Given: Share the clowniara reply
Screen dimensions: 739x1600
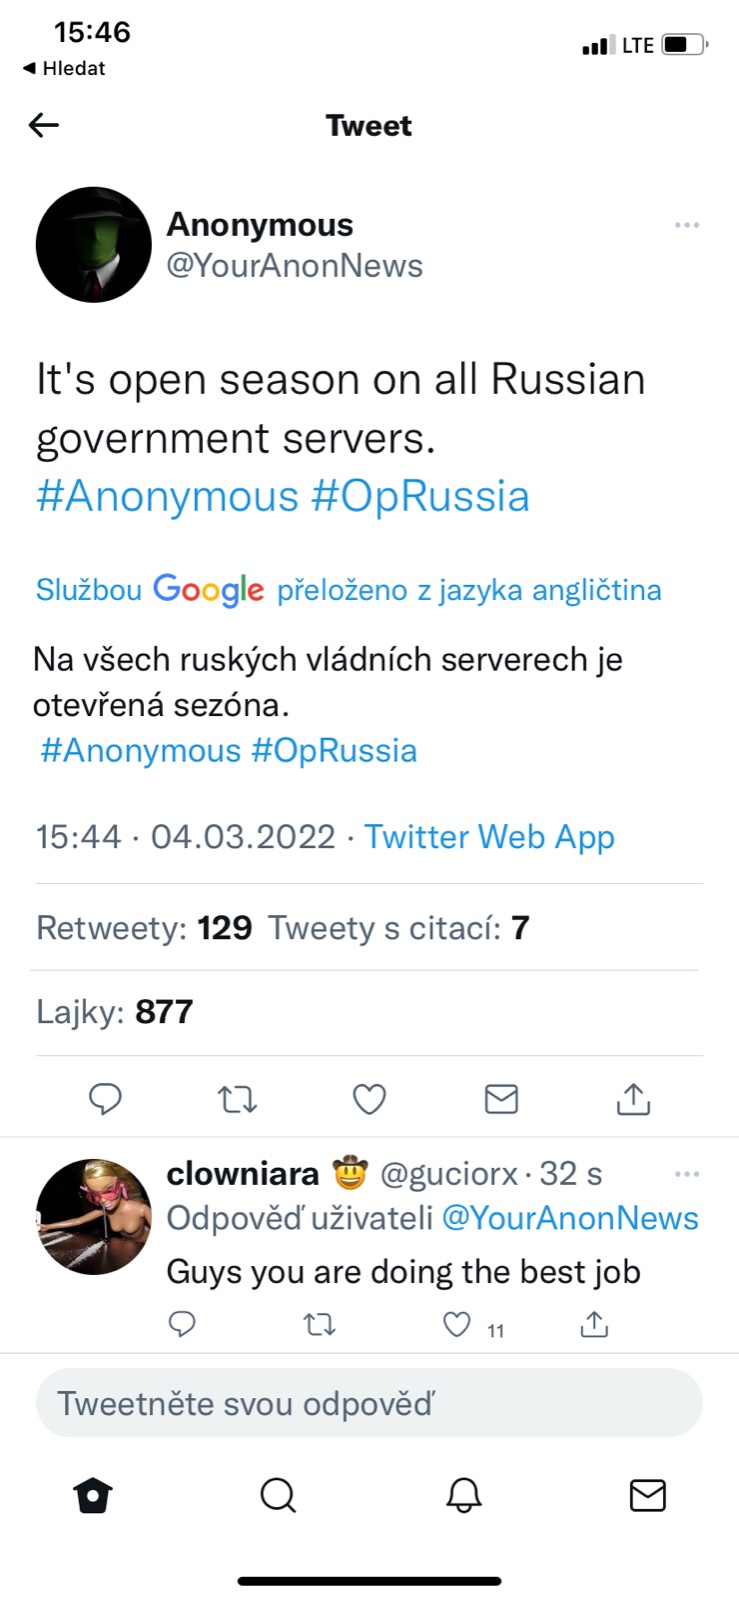Looking at the screenshot, I should coord(594,1325).
